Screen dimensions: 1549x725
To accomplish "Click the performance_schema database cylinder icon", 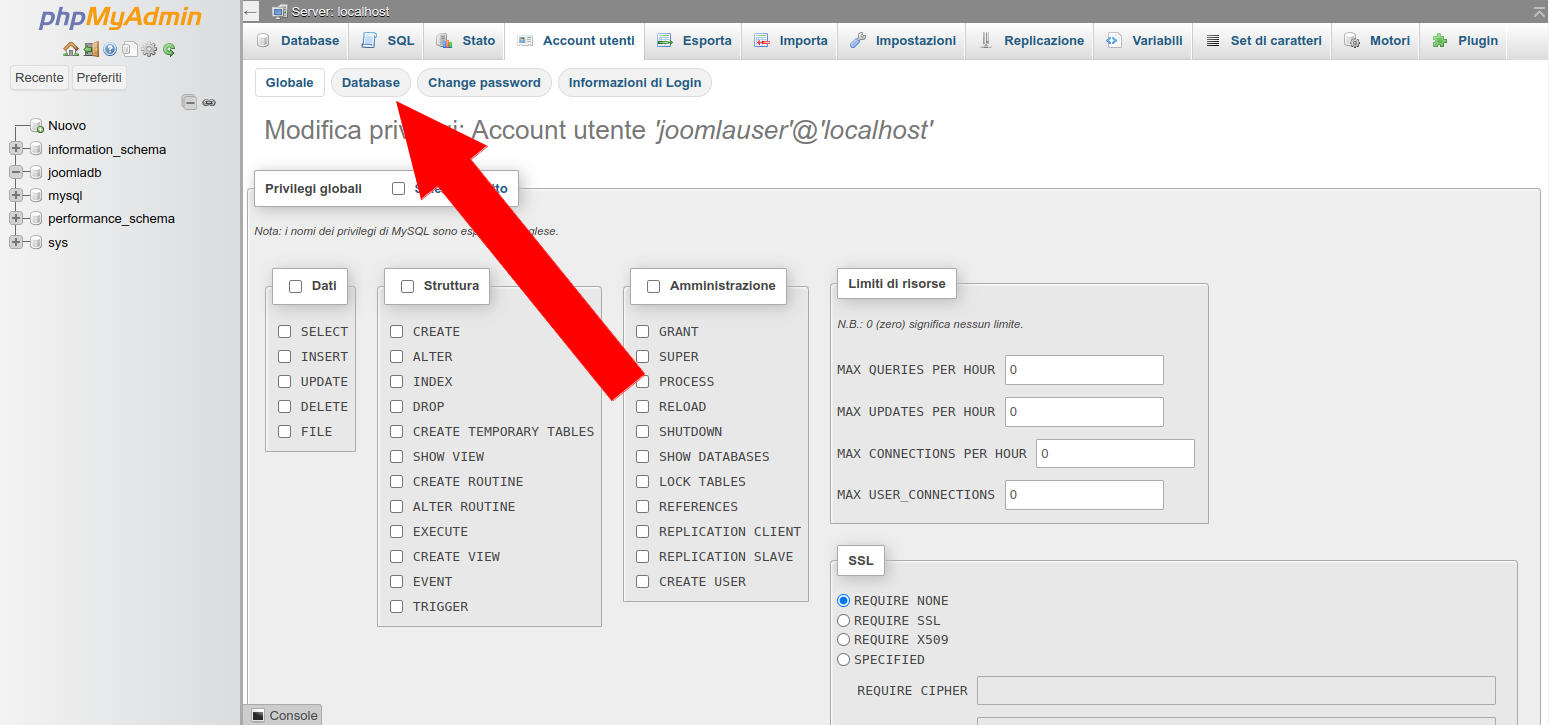I will 37,218.
